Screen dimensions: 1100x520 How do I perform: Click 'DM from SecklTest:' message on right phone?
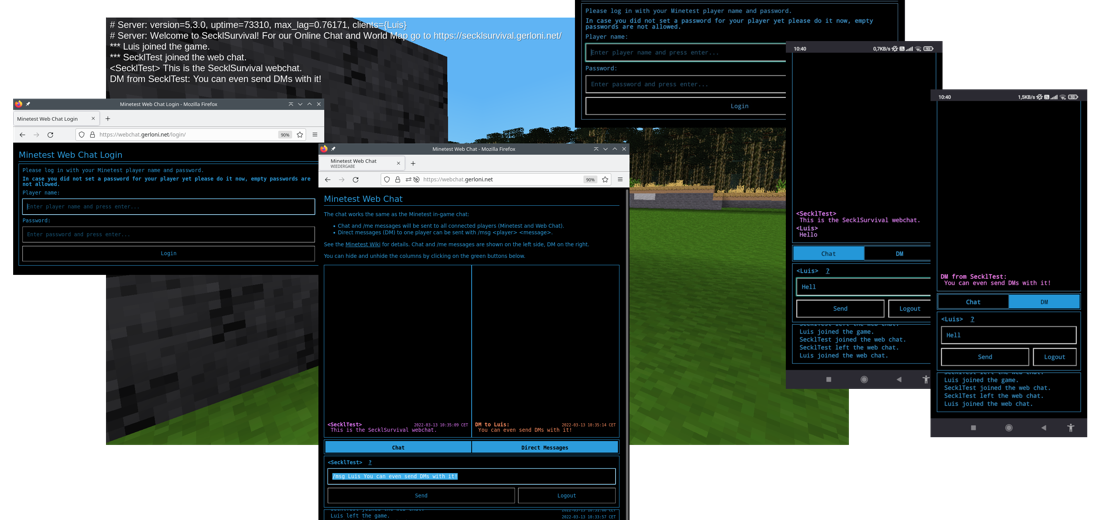973,276
